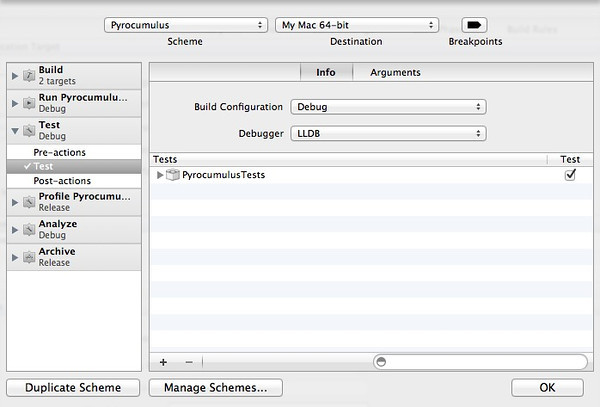Select the Archive Release row
600x407 pixels.
click(74, 257)
